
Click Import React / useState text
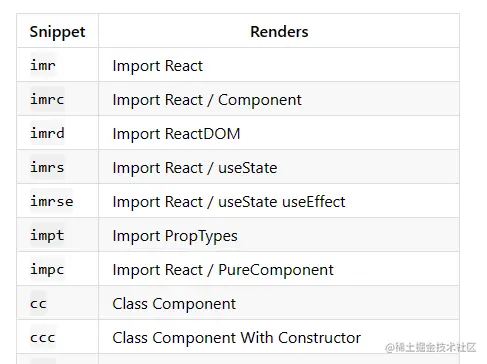(x=195, y=168)
